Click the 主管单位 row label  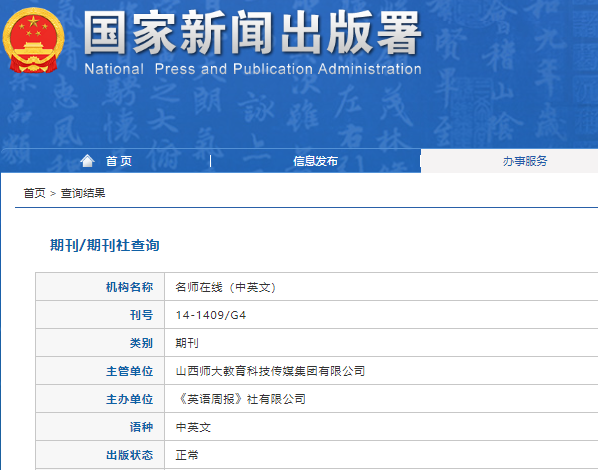[x=129, y=371]
